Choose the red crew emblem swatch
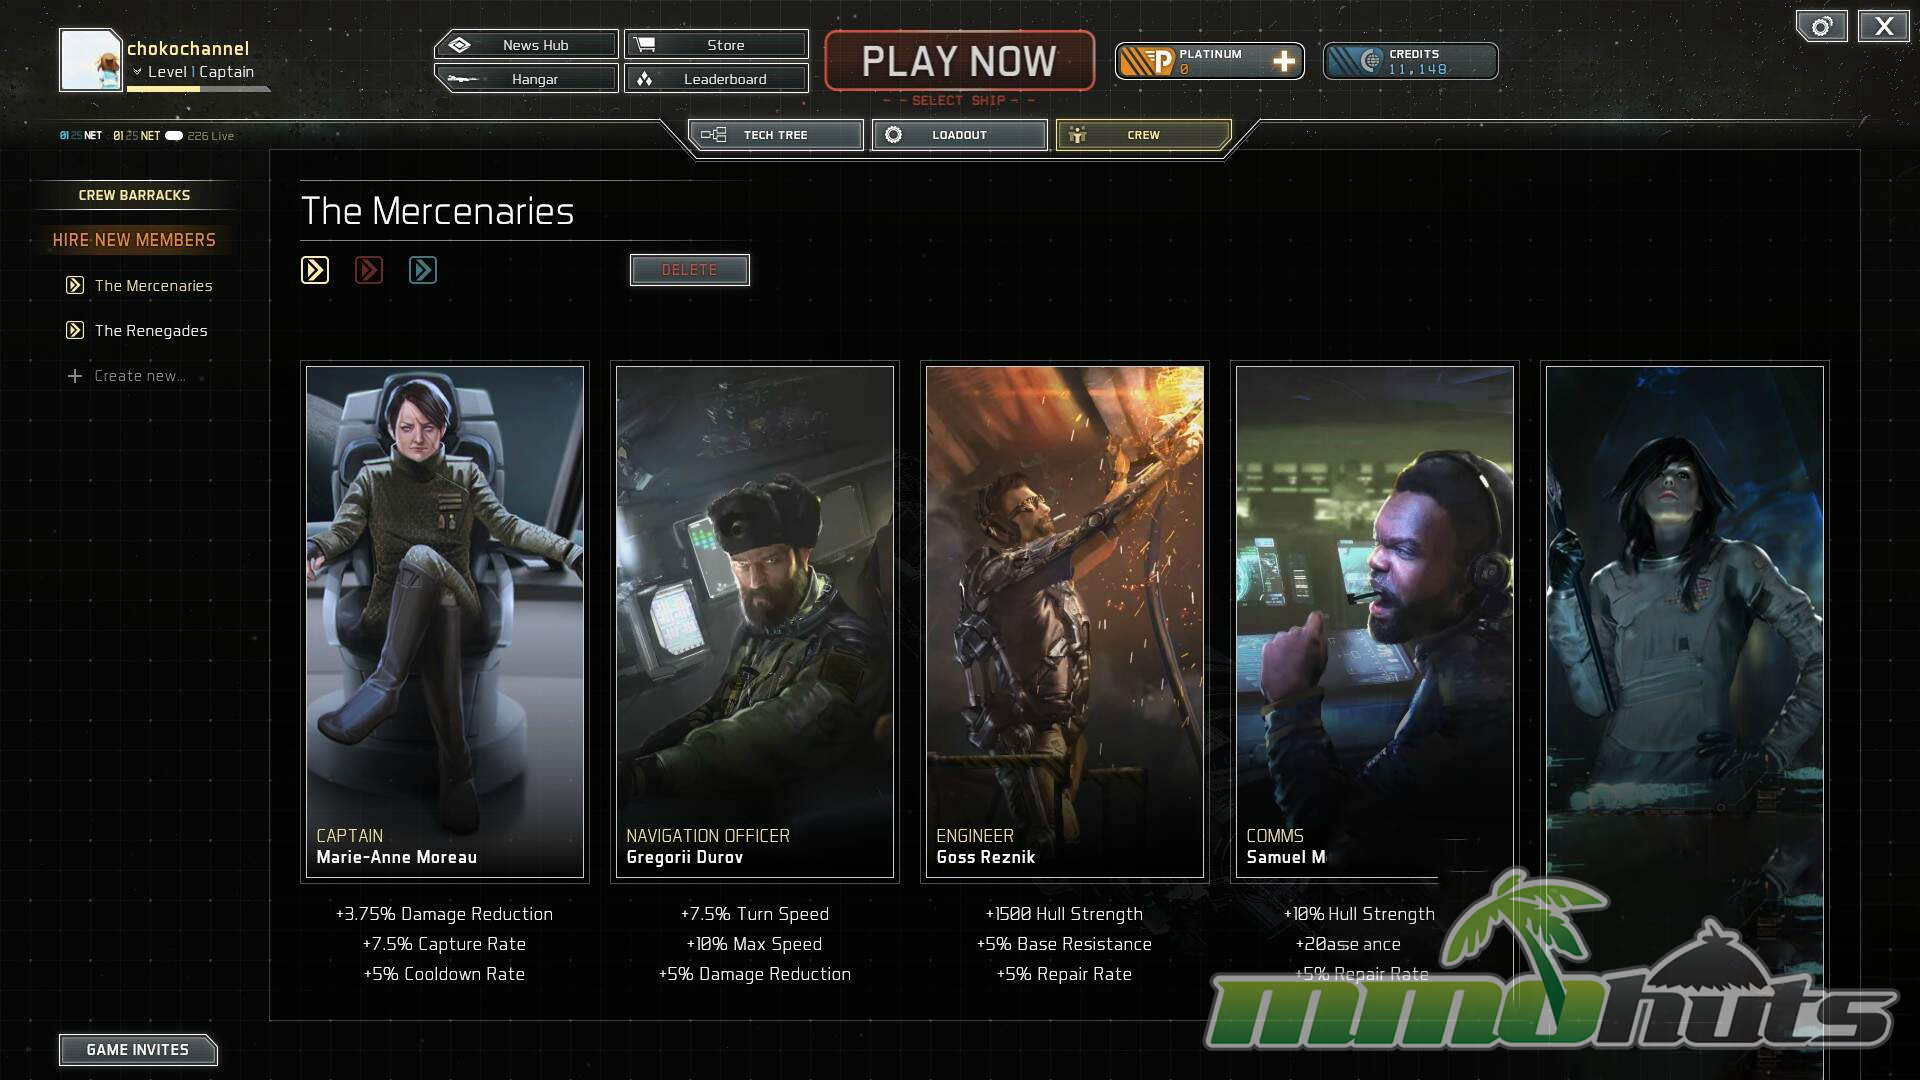 pyautogui.click(x=369, y=270)
